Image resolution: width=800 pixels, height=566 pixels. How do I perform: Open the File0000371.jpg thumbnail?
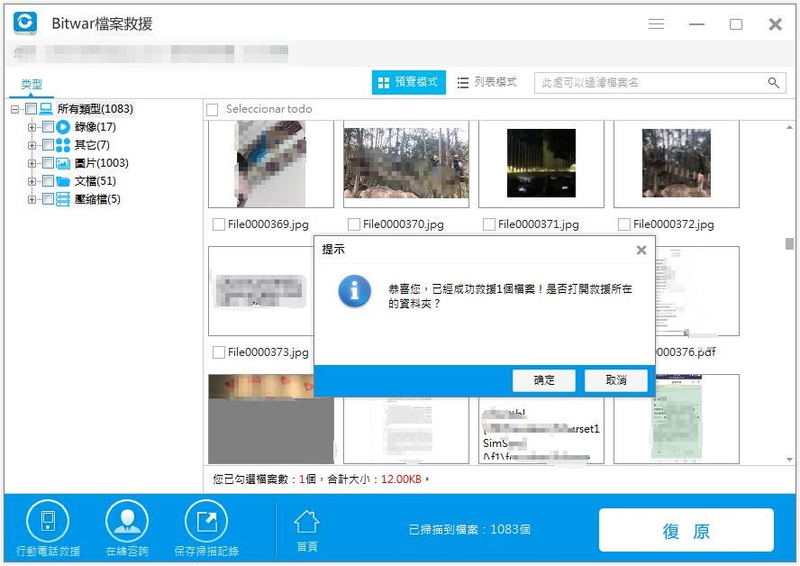pyautogui.click(x=541, y=164)
